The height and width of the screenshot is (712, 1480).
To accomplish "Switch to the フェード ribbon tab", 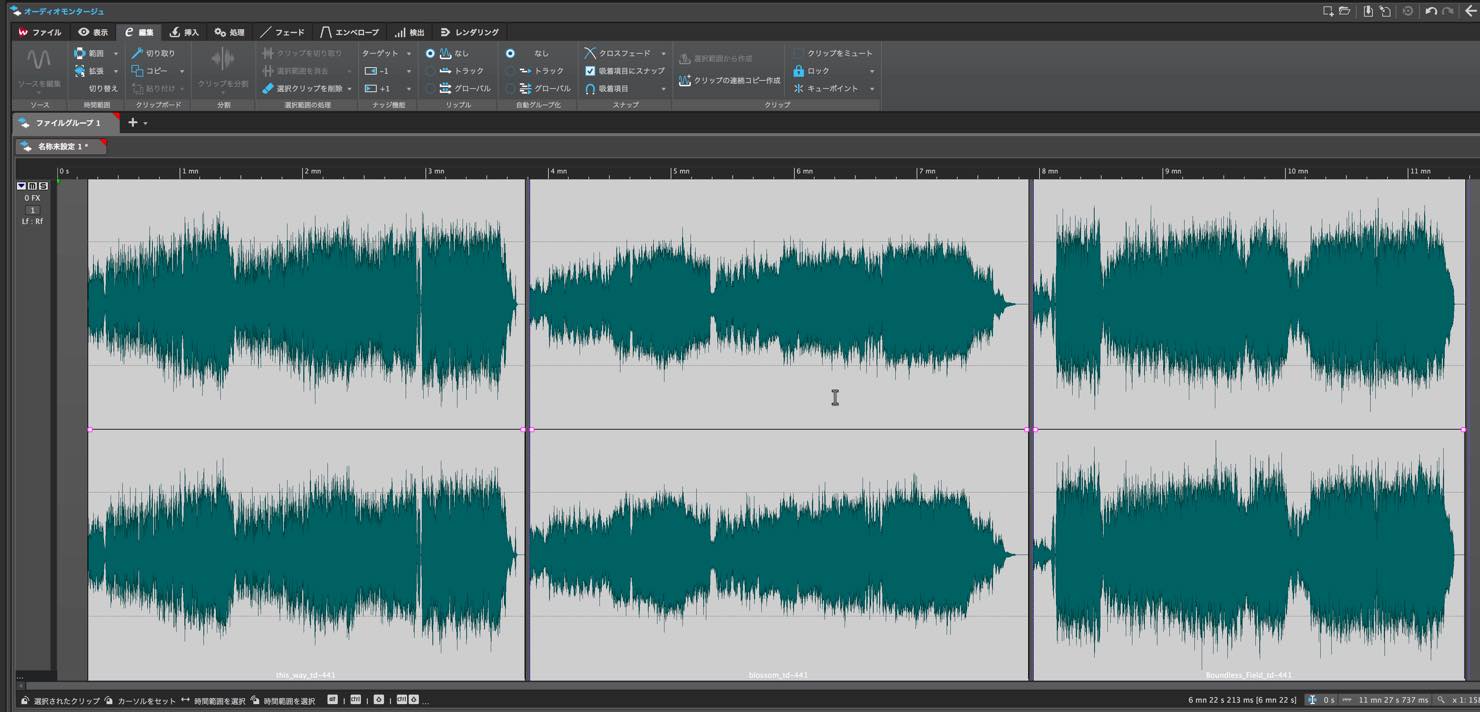I will click(282, 32).
